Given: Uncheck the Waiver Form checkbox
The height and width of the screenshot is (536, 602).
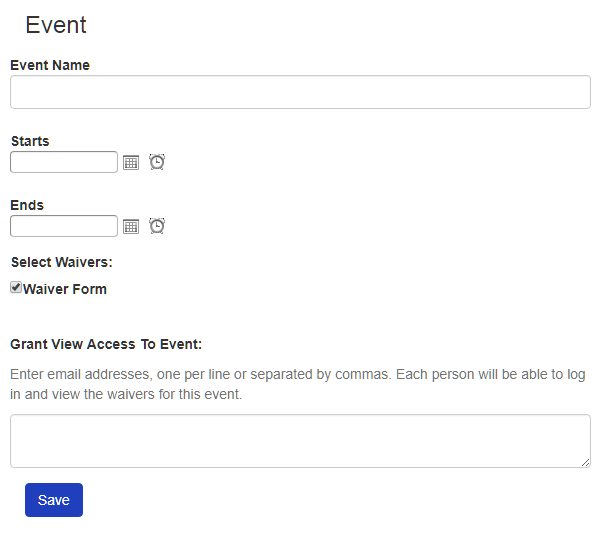Looking at the screenshot, I should [16, 288].
